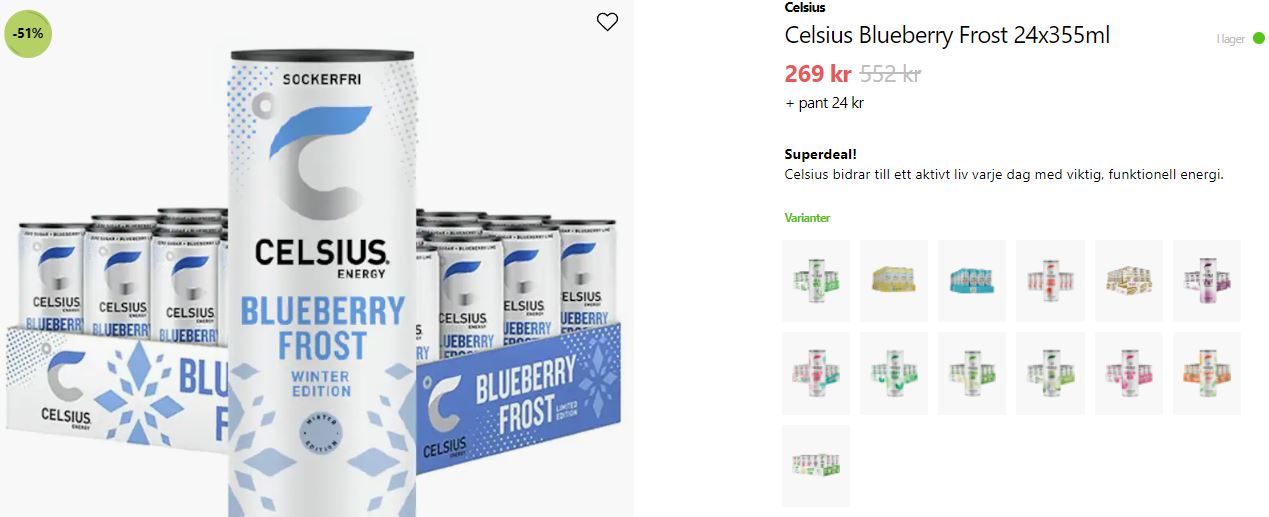1269x517 pixels.
Task: Click the sale price 269 kr
Action: pyautogui.click(x=818, y=73)
